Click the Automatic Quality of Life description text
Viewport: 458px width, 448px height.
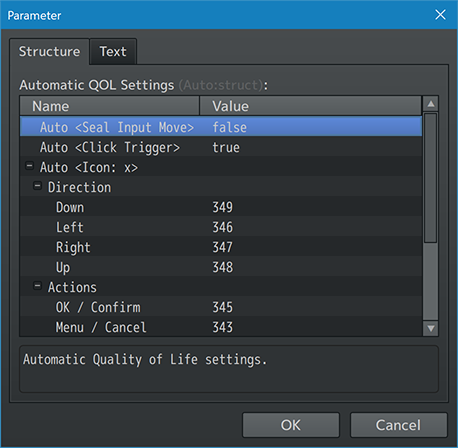point(145,360)
